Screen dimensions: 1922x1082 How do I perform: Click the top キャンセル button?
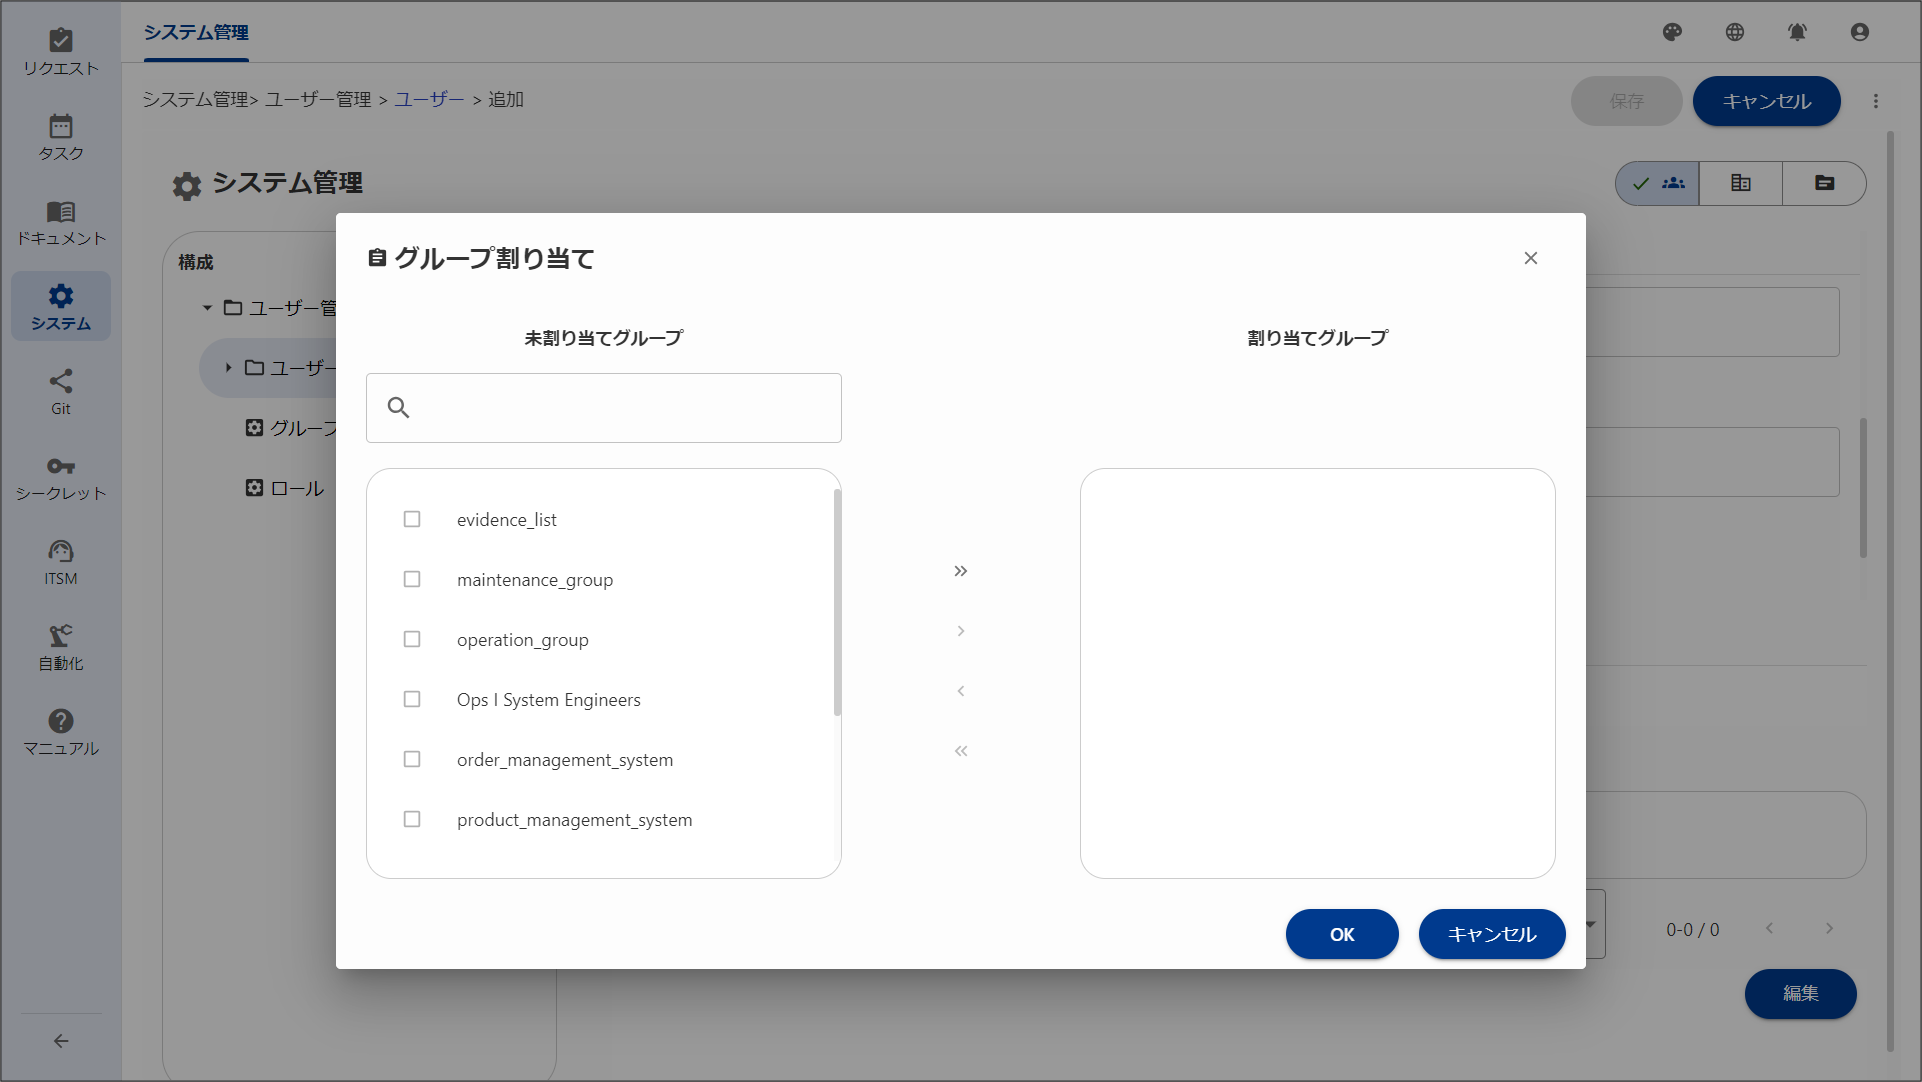[x=1767, y=101]
